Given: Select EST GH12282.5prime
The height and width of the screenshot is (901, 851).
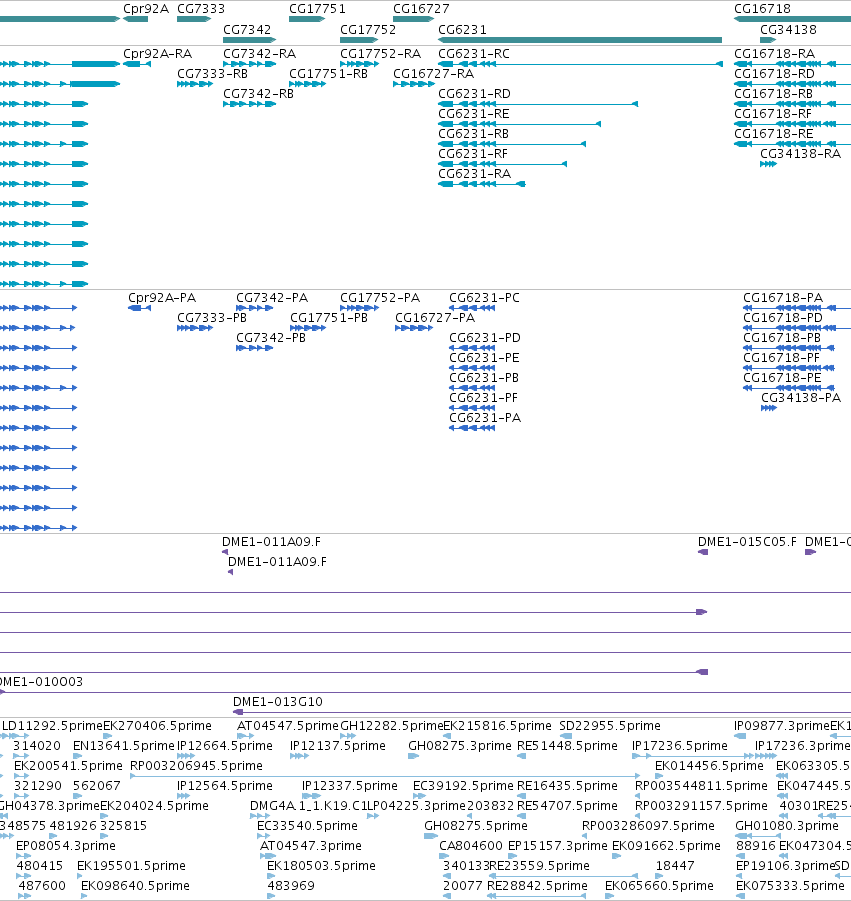Looking at the screenshot, I should (x=392, y=726).
